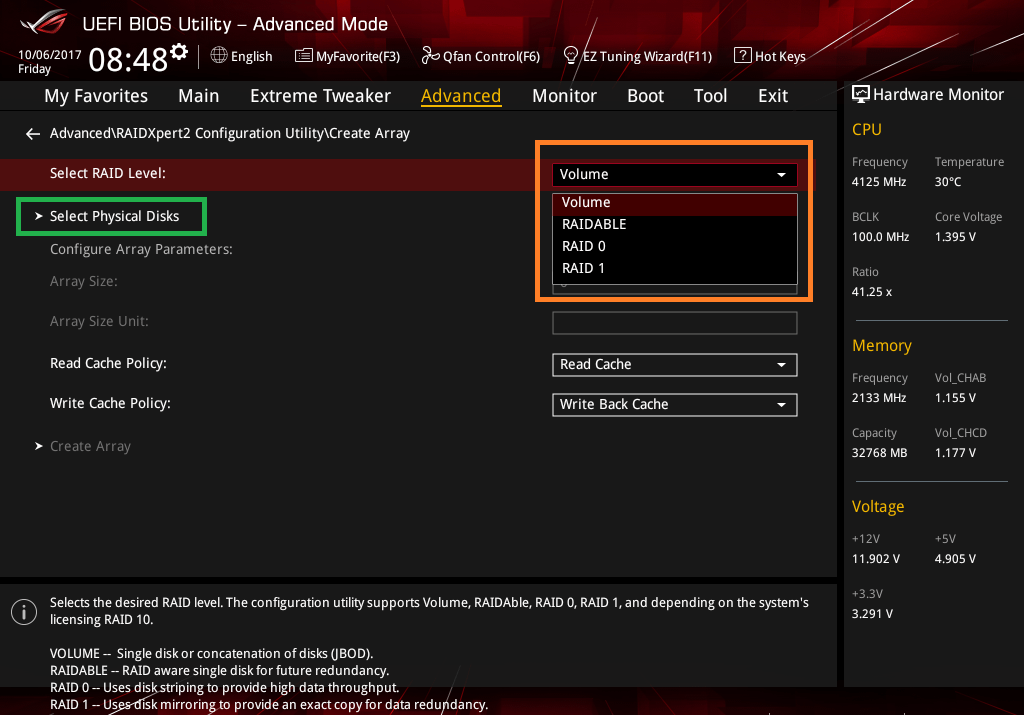Click the 30°C temperature value
This screenshot has width=1024, height=715.
click(x=948, y=182)
